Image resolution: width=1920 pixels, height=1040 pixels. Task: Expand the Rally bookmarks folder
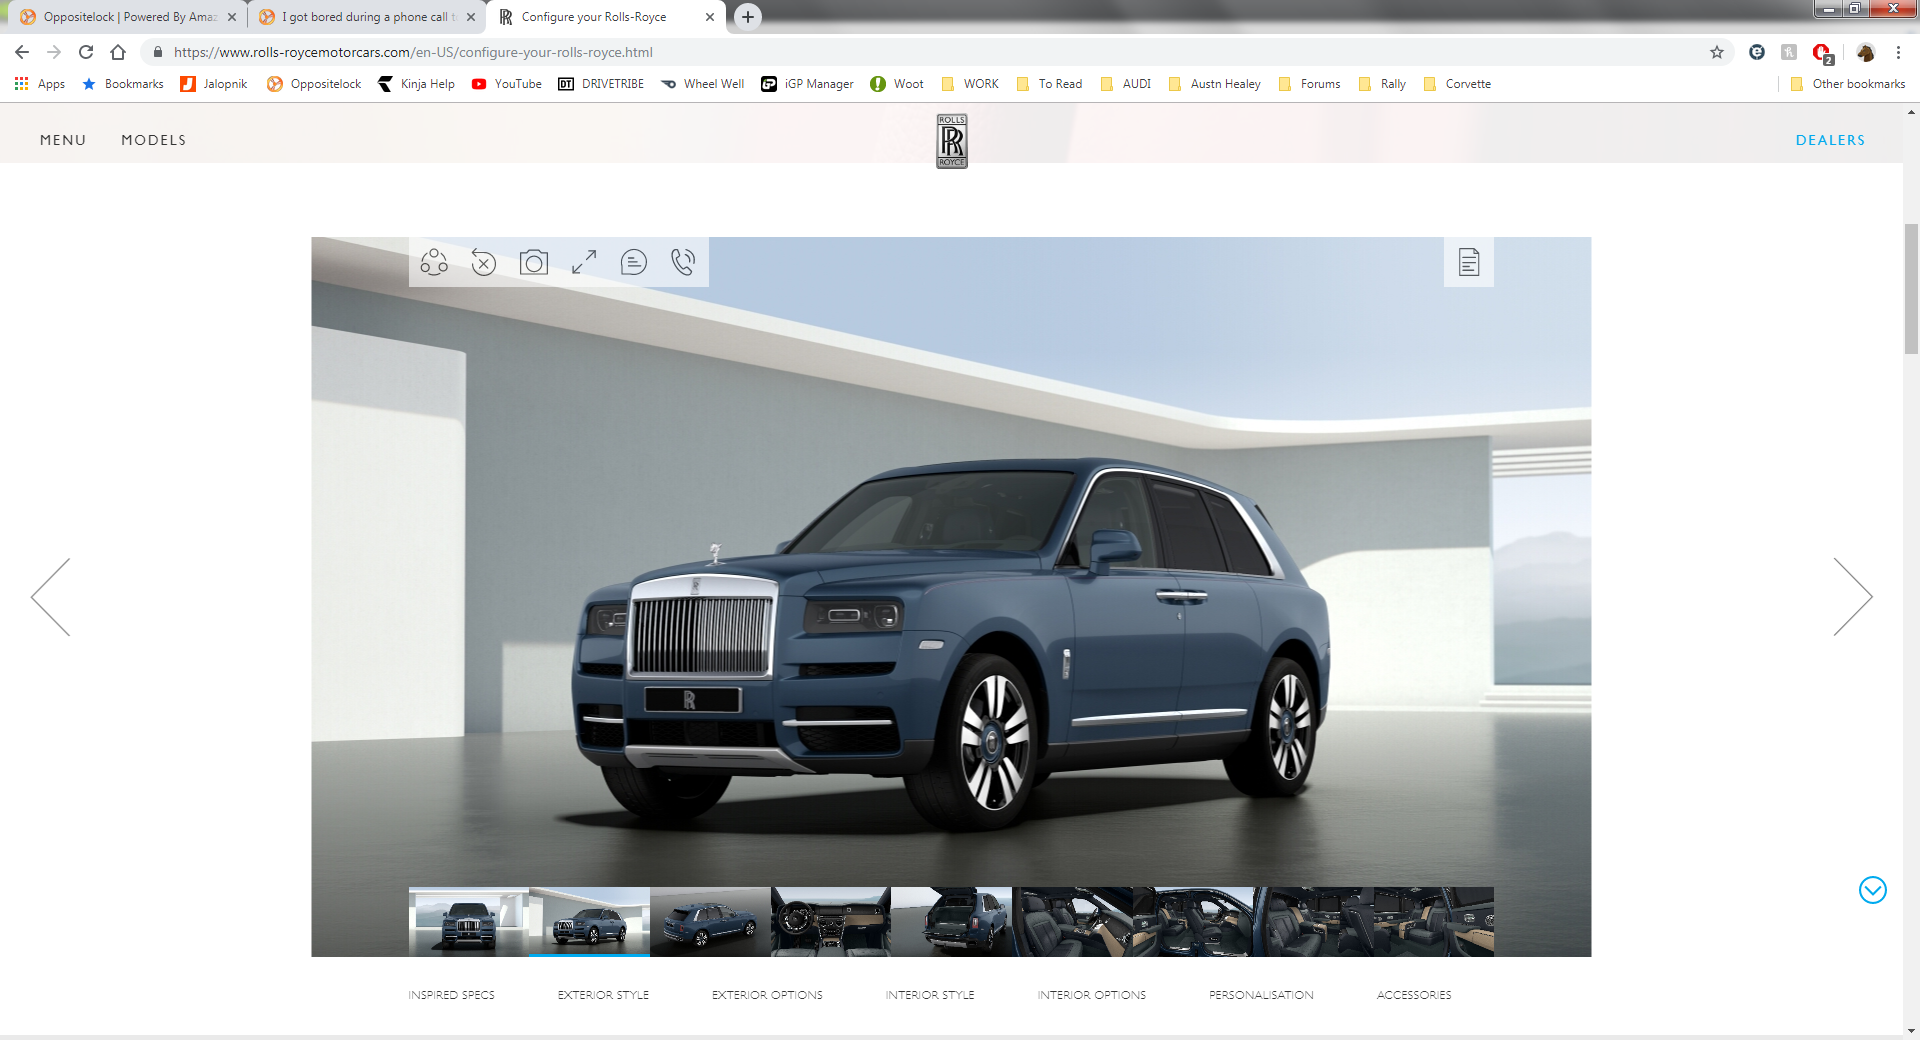(x=1383, y=84)
